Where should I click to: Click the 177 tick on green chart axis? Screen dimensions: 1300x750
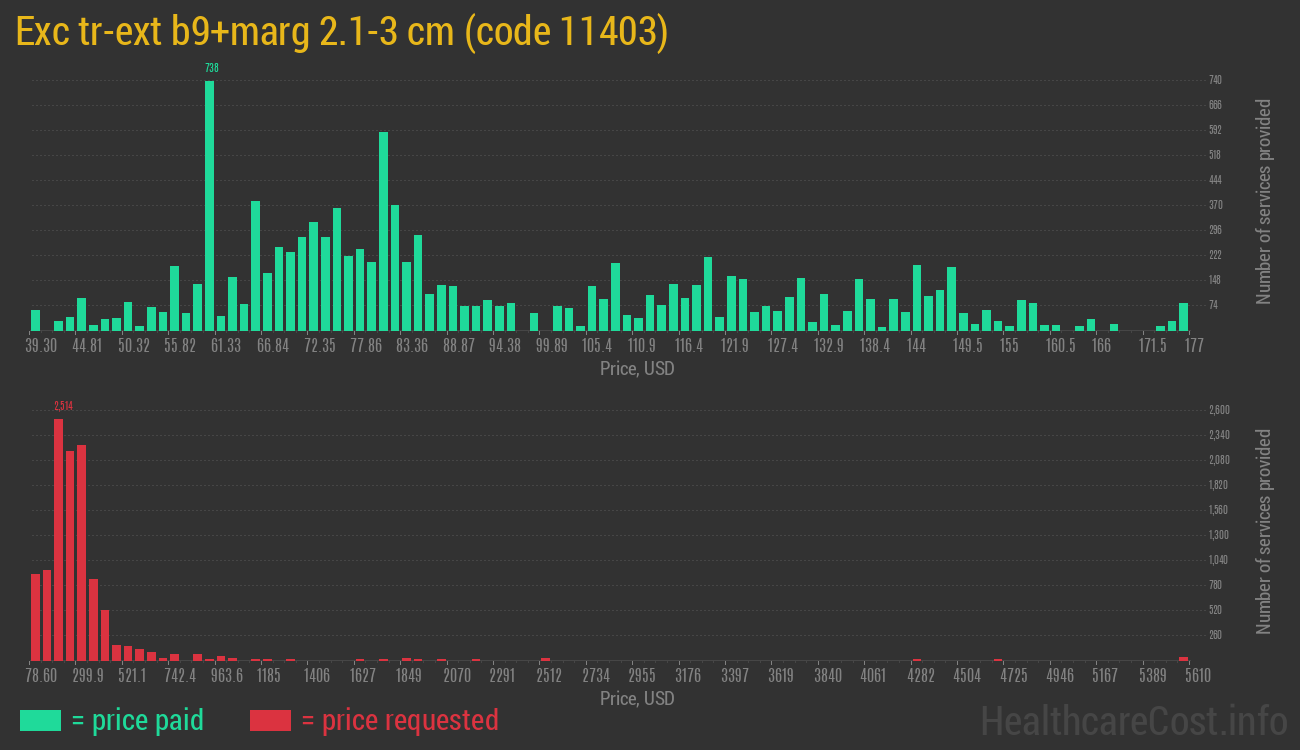point(1193,345)
